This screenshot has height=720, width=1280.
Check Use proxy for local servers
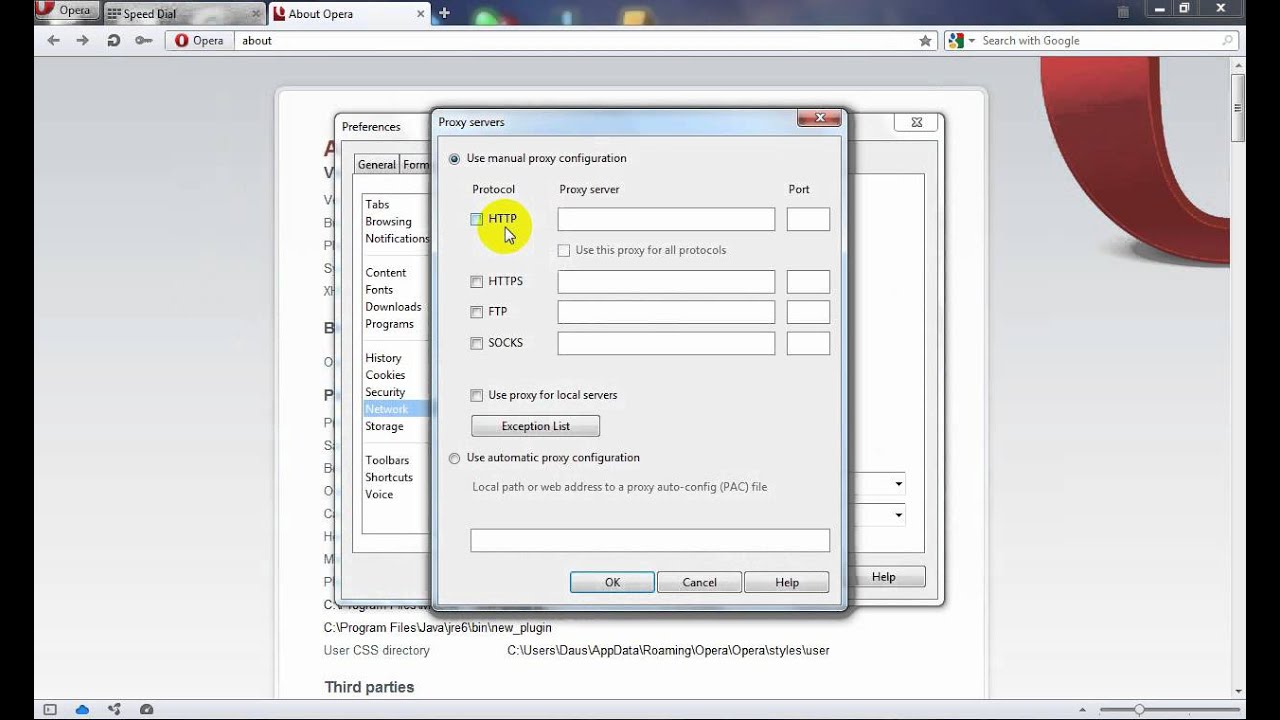click(x=477, y=395)
